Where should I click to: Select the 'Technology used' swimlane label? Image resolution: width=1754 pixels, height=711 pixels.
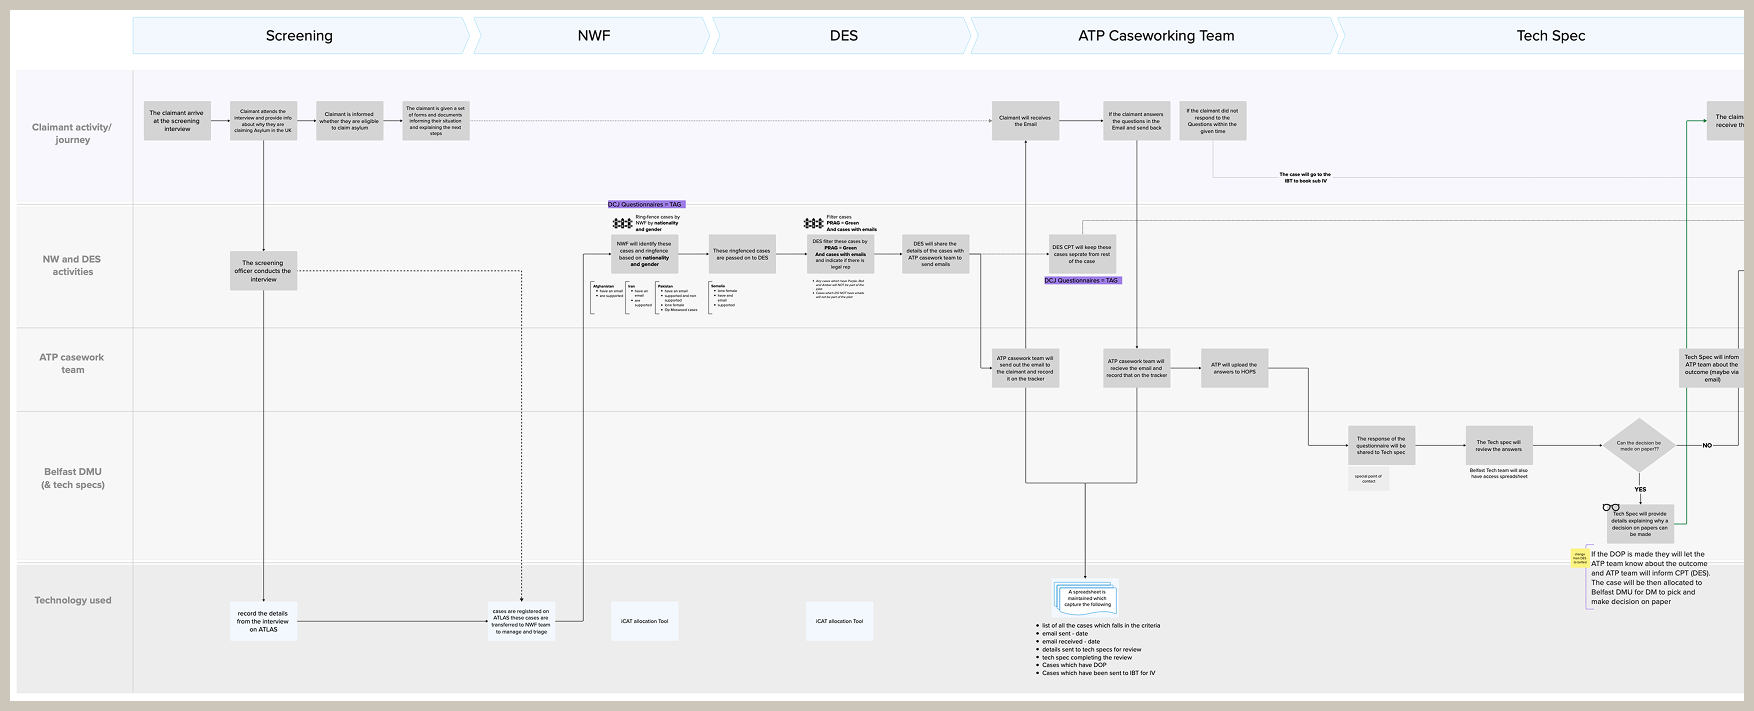[x=73, y=600]
